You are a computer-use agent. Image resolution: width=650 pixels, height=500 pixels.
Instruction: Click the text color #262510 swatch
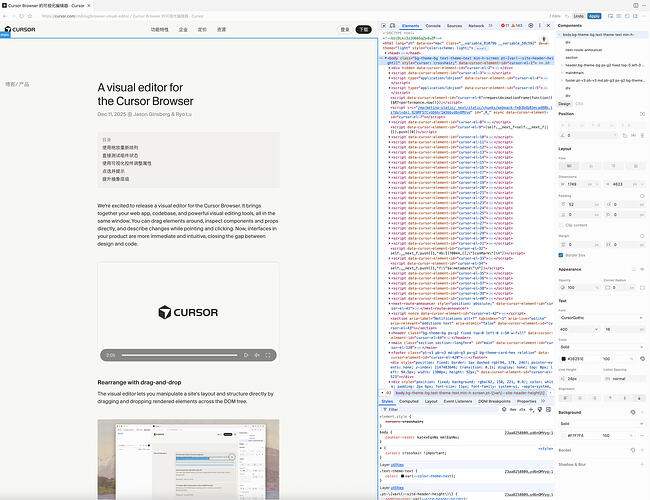563,359
